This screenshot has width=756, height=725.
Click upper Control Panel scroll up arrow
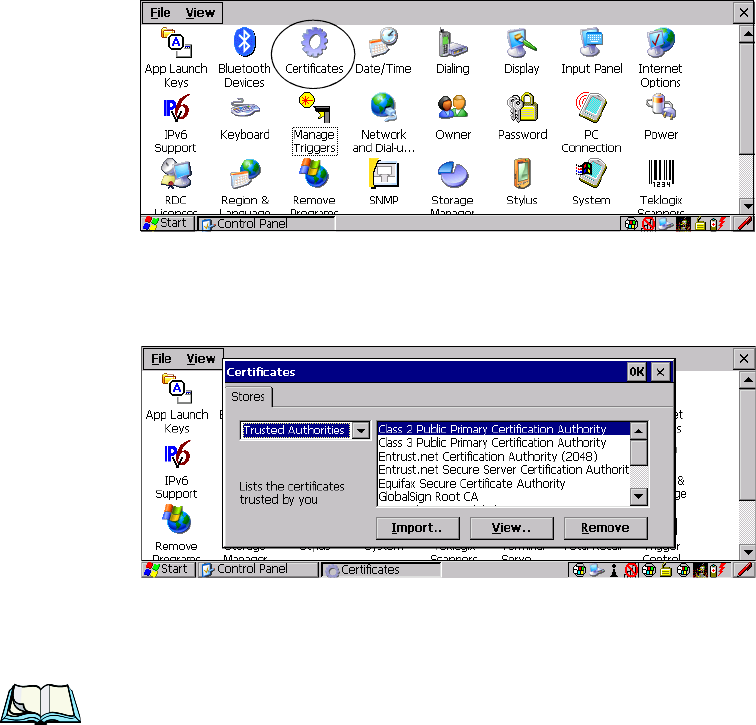(x=747, y=34)
